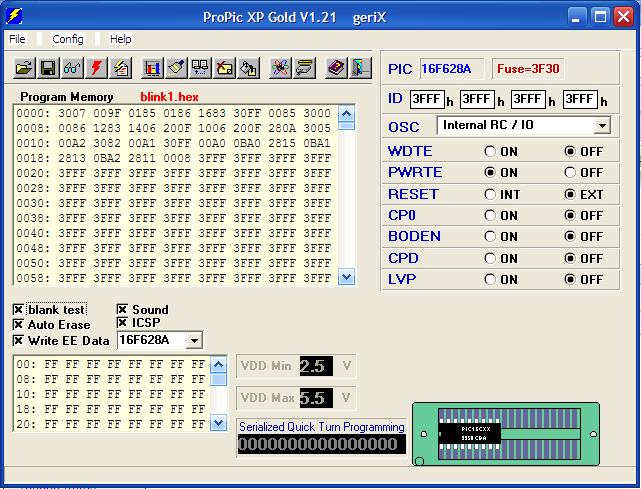Click the green ZIF socket chip image
The image size is (641, 489).
(x=506, y=434)
